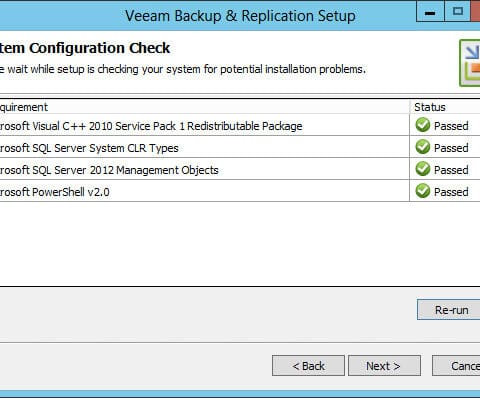Click the Visual C++ 2010 Passed checkmark icon

point(423,125)
